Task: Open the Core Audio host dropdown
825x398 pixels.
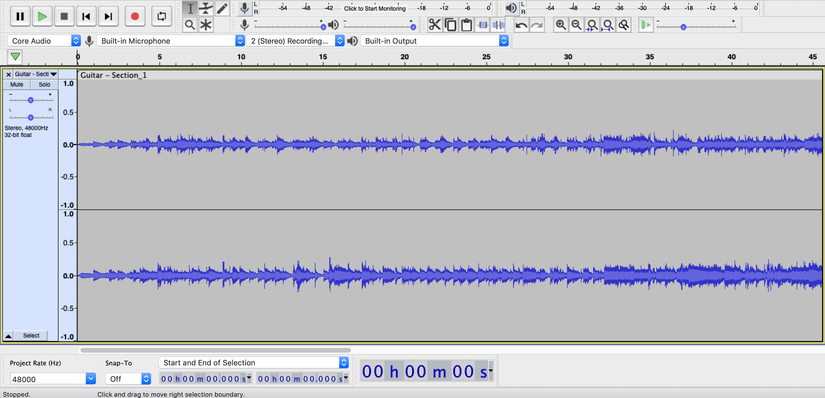Action: click(44, 41)
